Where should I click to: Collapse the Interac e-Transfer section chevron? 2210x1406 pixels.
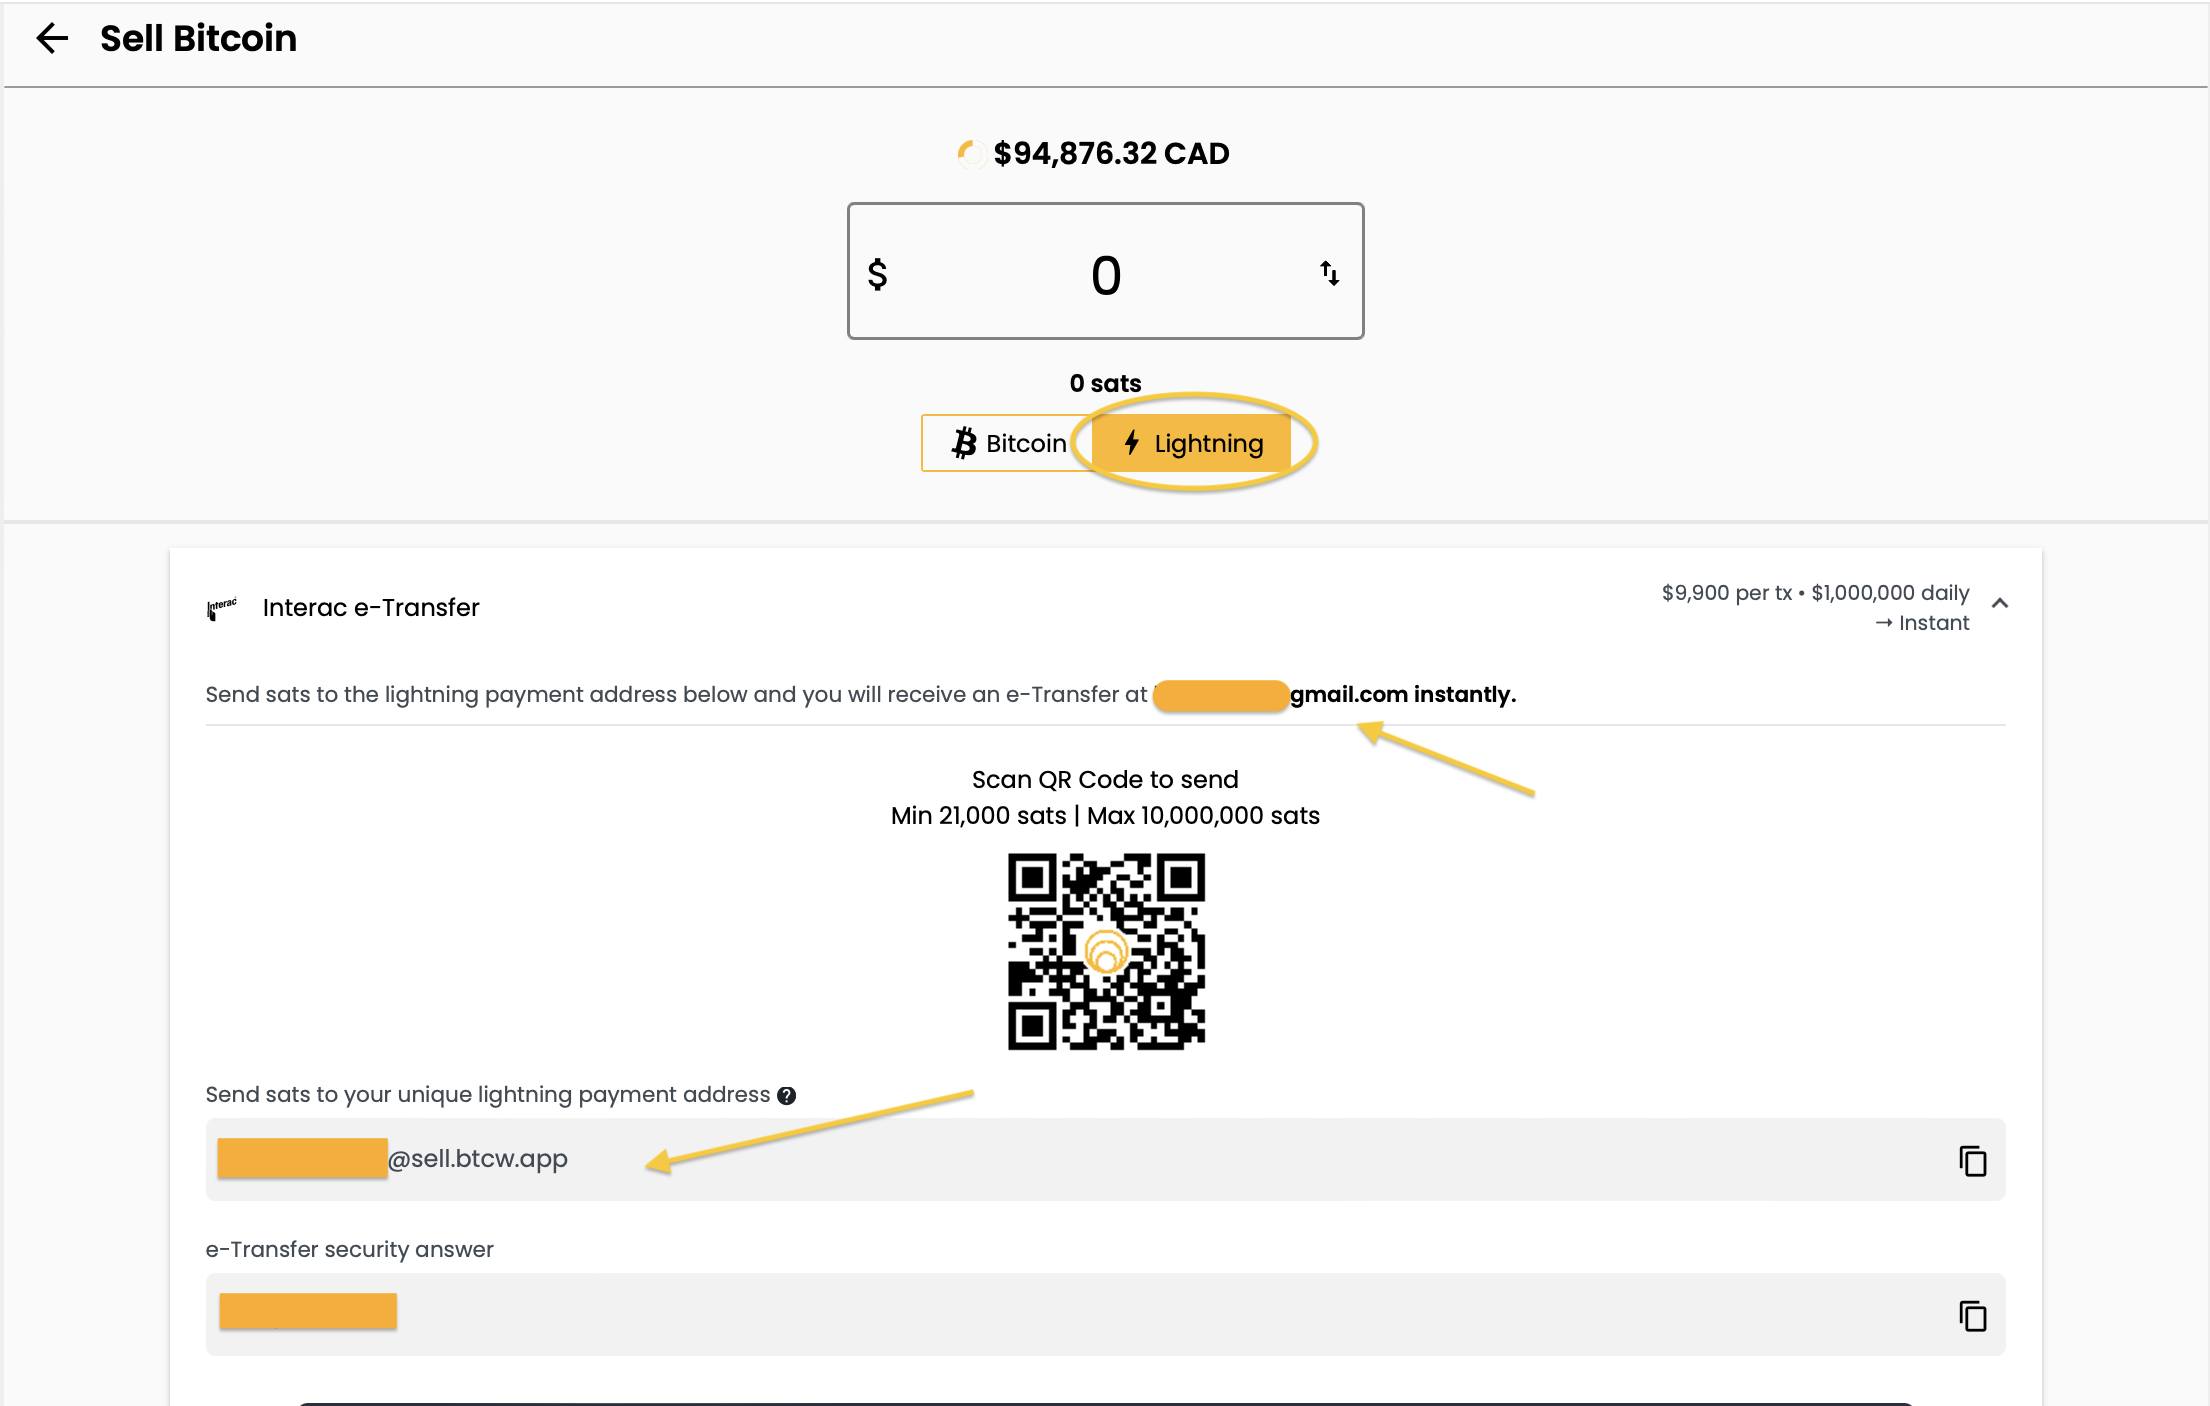[x=2000, y=603]
